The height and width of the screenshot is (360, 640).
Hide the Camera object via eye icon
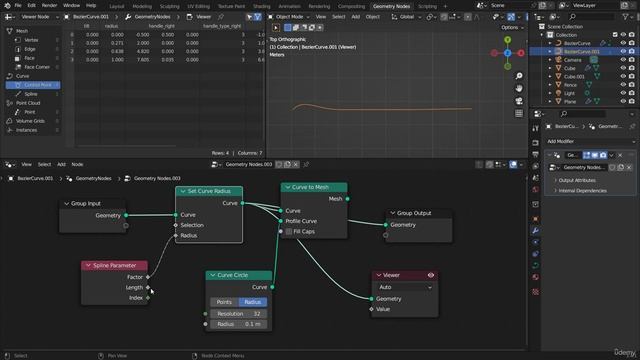(623, 60)
